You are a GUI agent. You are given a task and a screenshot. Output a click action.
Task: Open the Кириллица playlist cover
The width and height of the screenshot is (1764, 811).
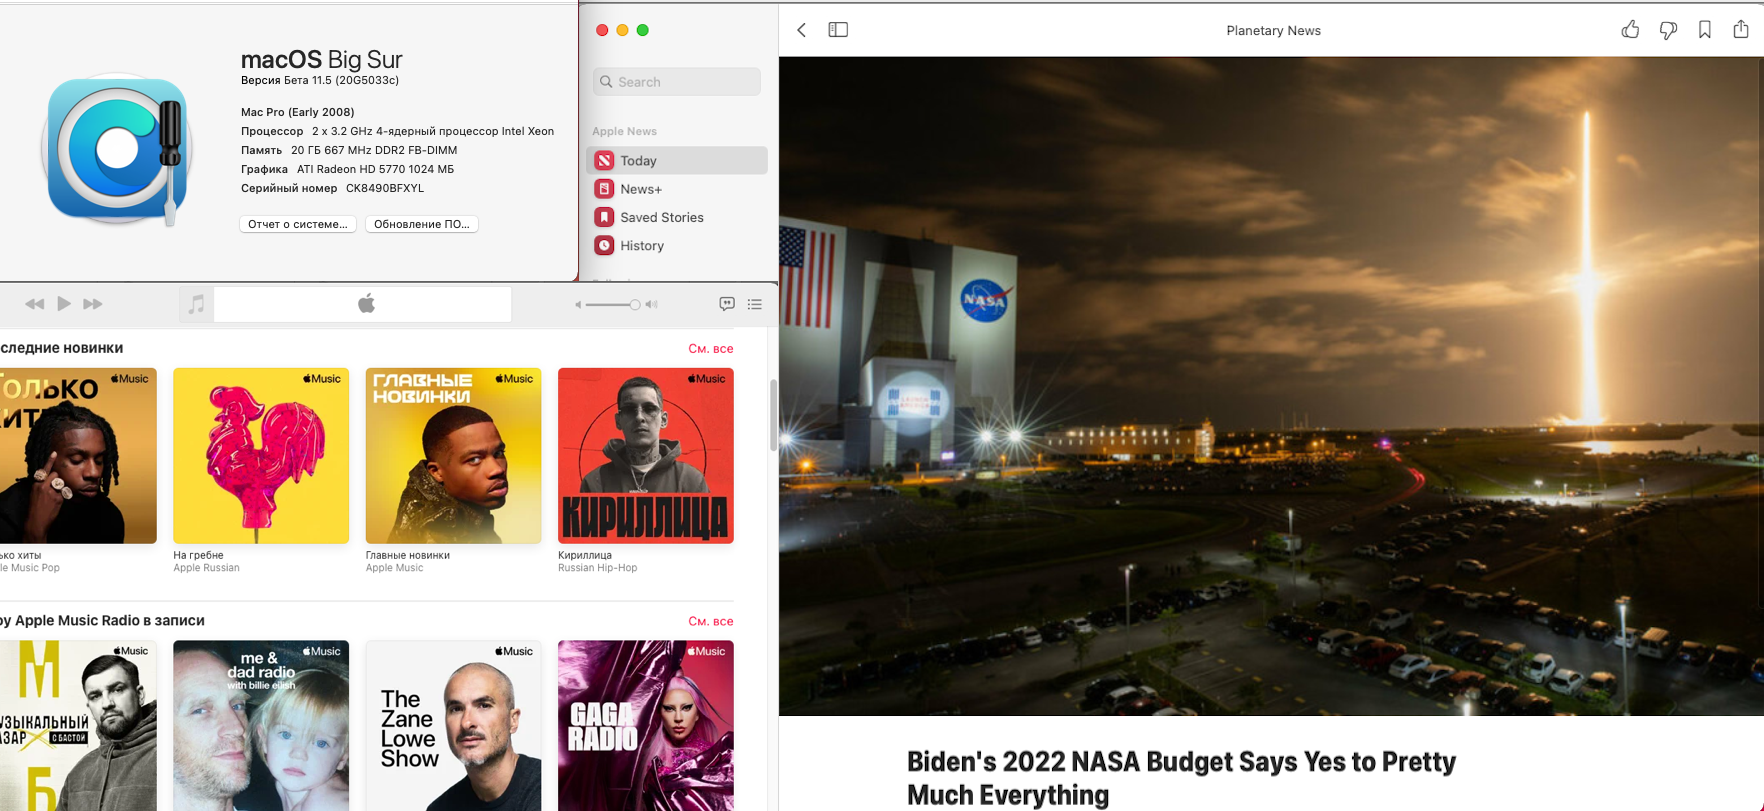click(646, 456)
